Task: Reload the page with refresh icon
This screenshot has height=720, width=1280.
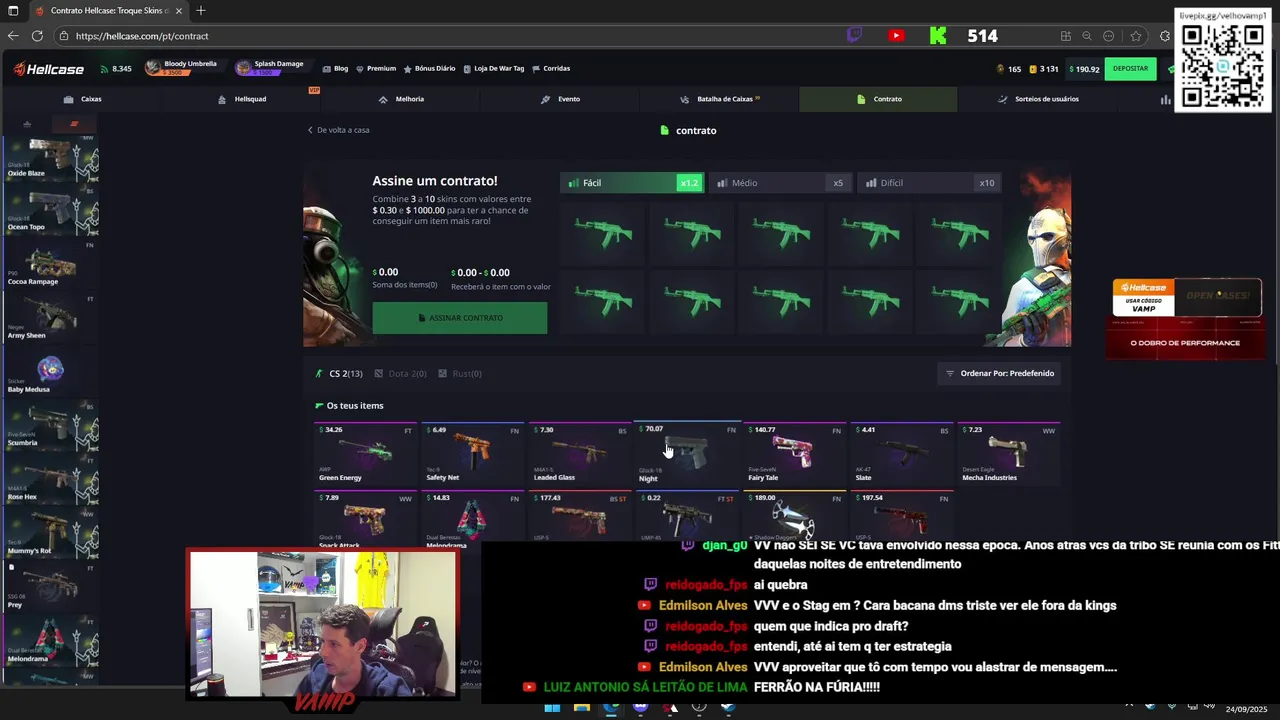Action: click(x=37, y=36)
